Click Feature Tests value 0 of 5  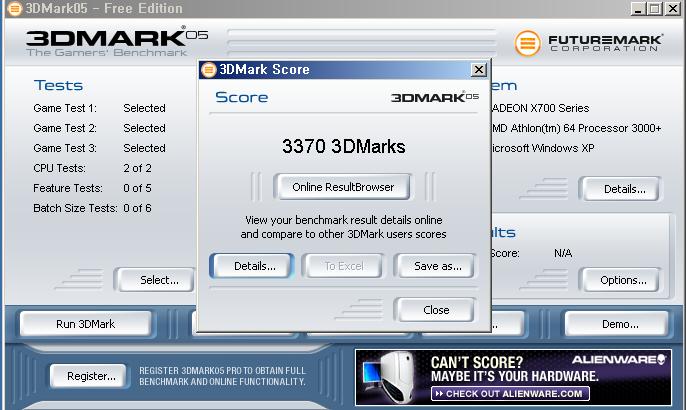[137, 188]
